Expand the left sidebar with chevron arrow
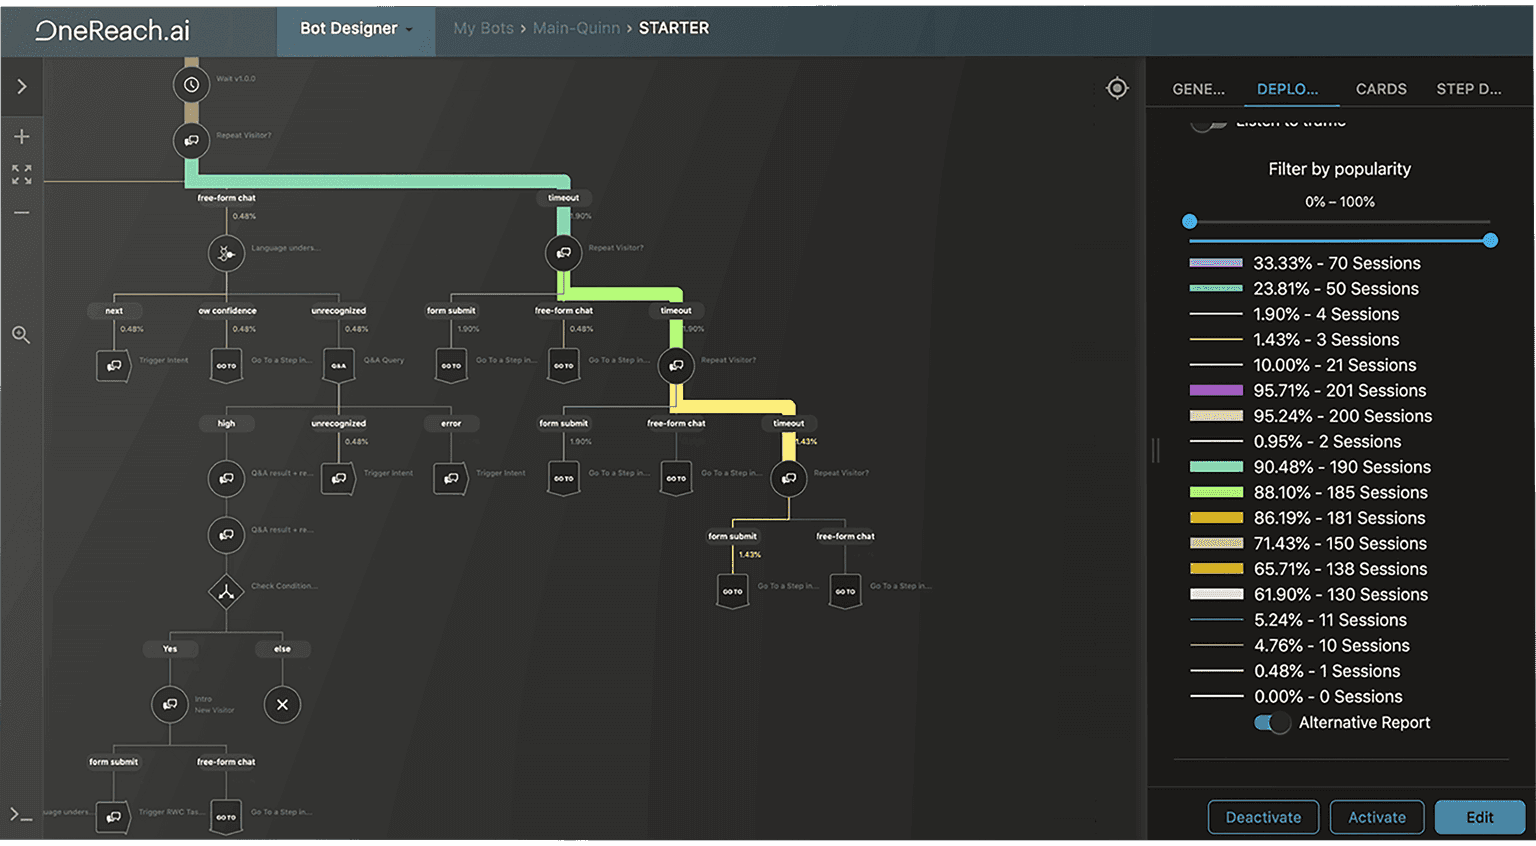This screenshot has width=1536, height=846. 22,87
